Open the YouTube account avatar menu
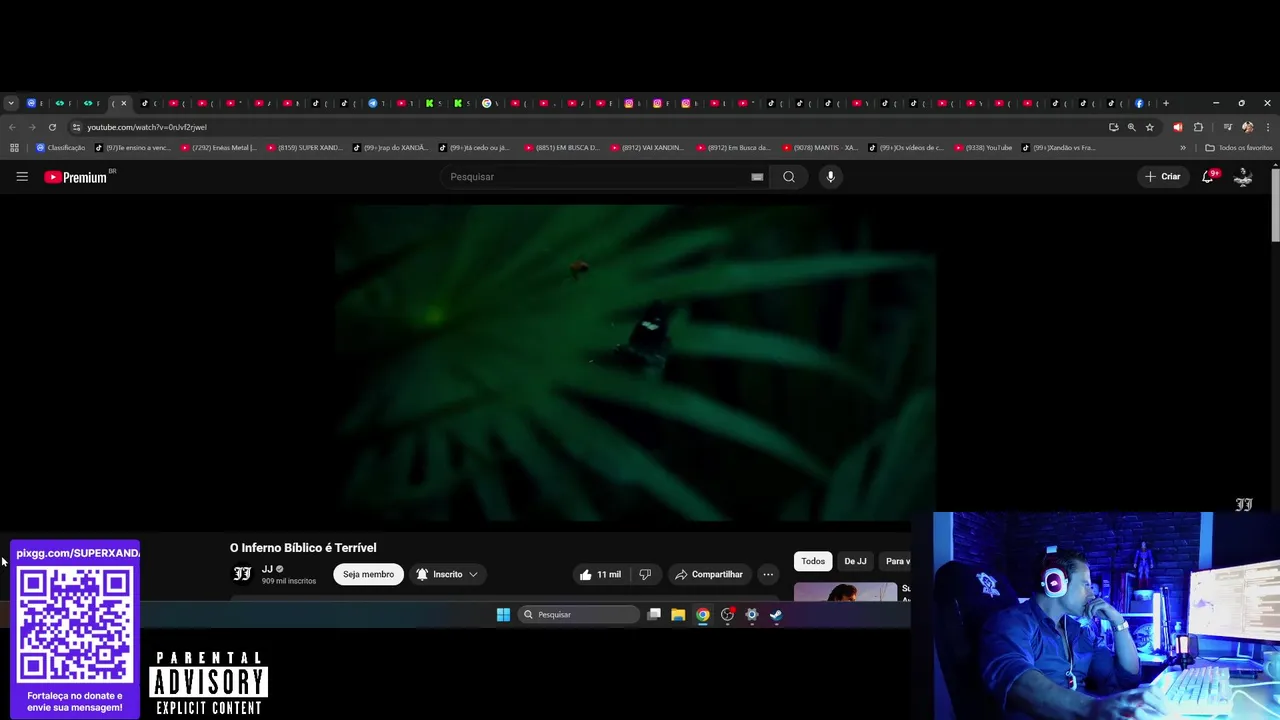This screenshot has width=1280, height=720. click(1243, 177)
